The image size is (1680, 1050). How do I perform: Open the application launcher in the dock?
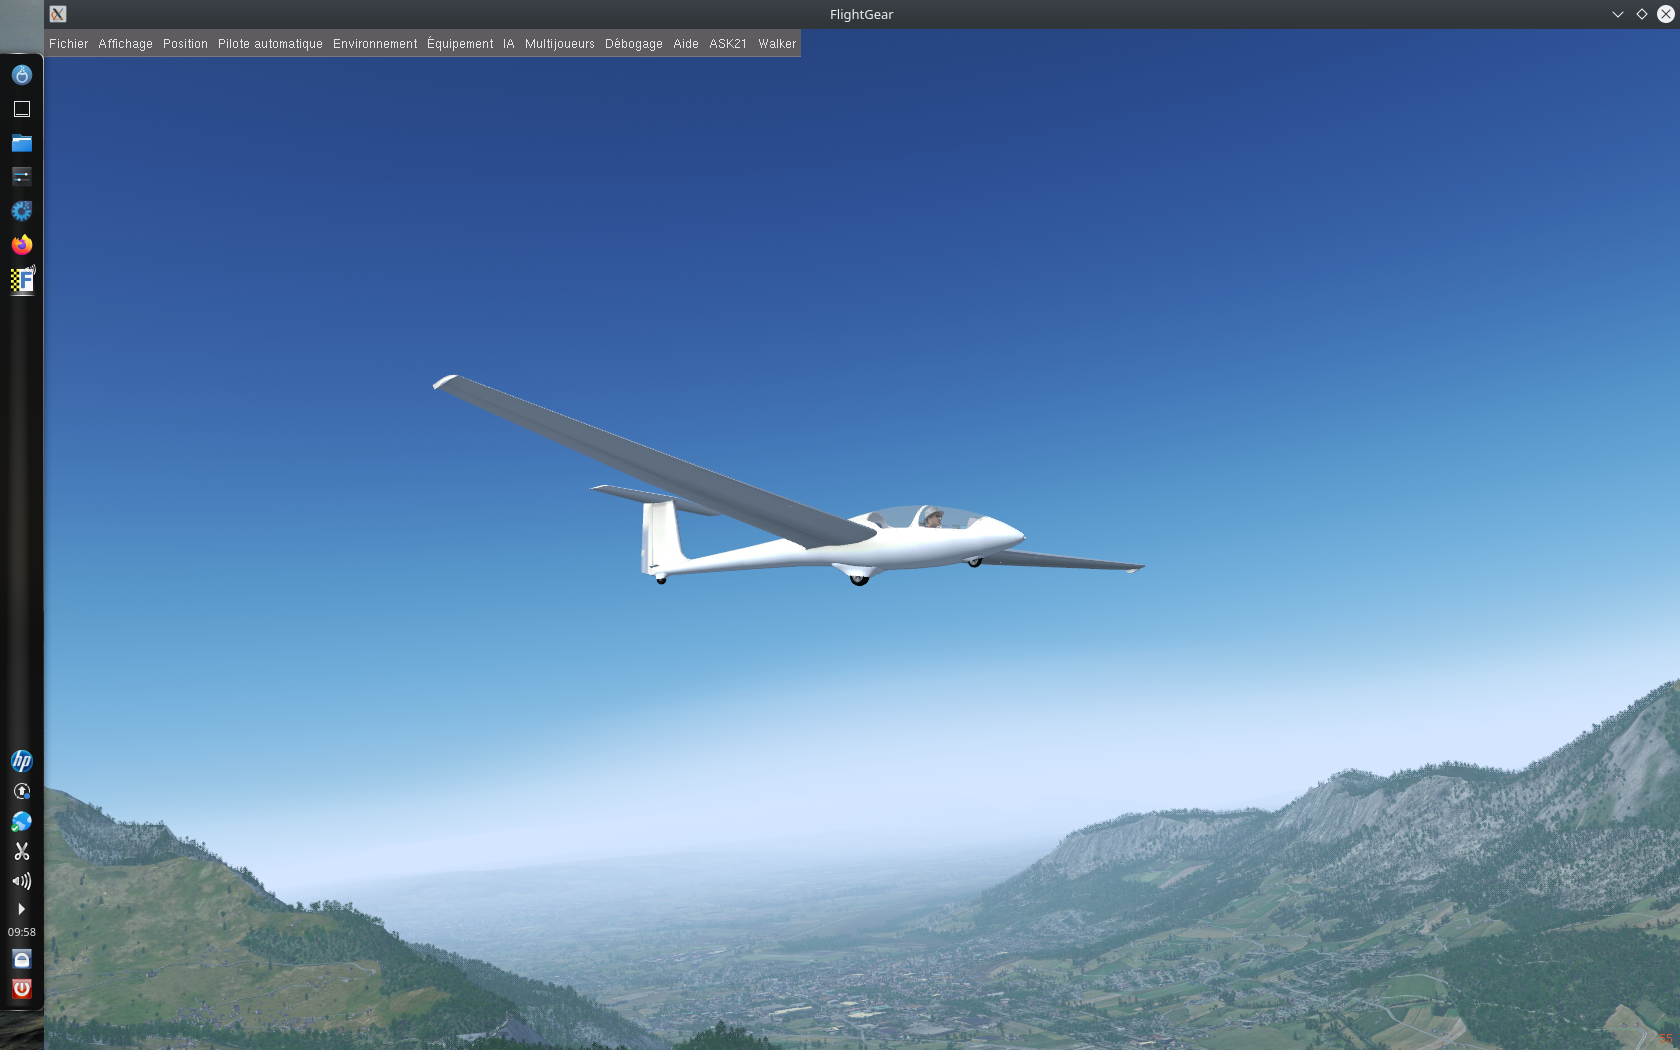22,75
